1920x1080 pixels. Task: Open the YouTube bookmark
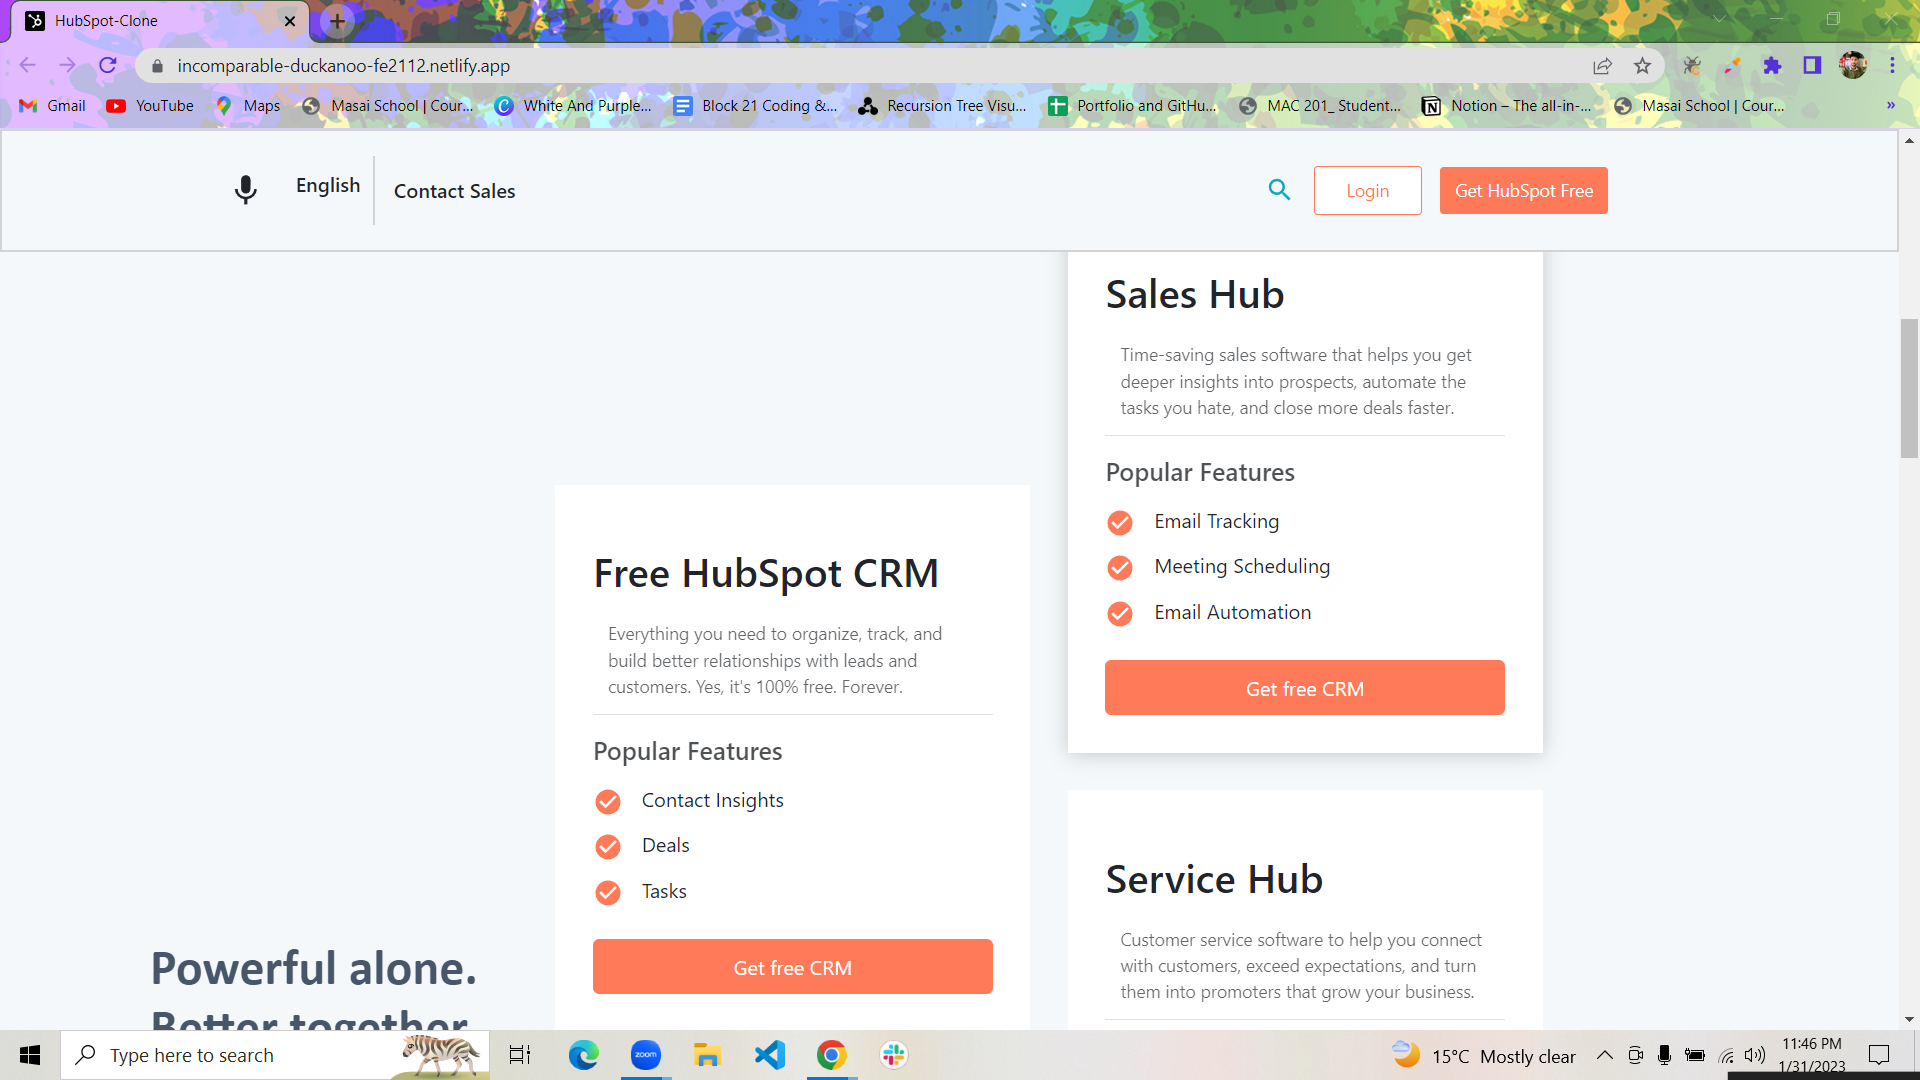[x=150, y=106]
